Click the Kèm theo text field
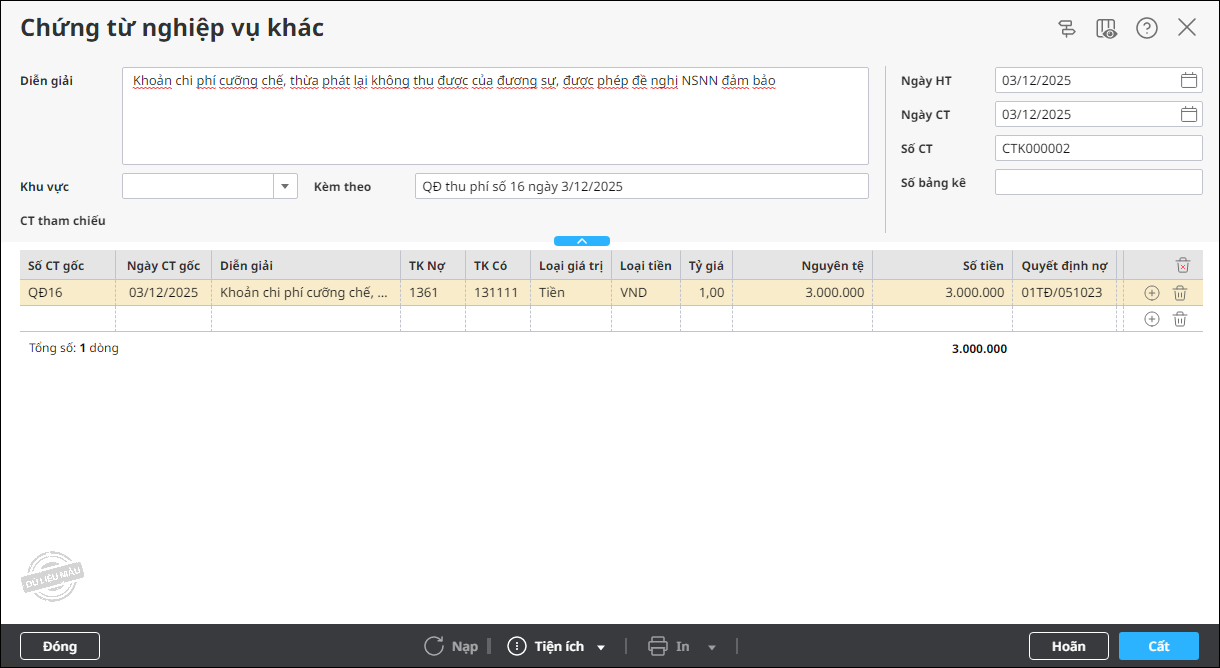 coord(642,187)
